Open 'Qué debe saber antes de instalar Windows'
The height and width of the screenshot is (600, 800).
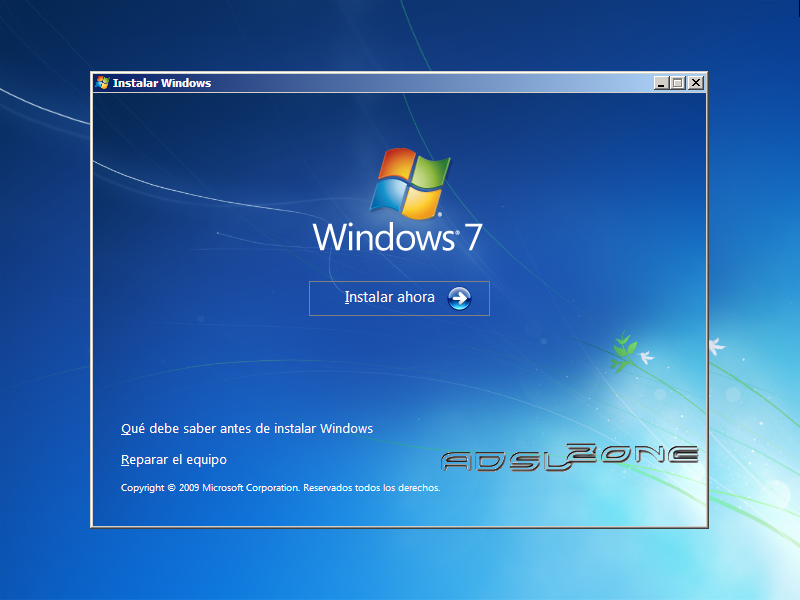[246, 429]
